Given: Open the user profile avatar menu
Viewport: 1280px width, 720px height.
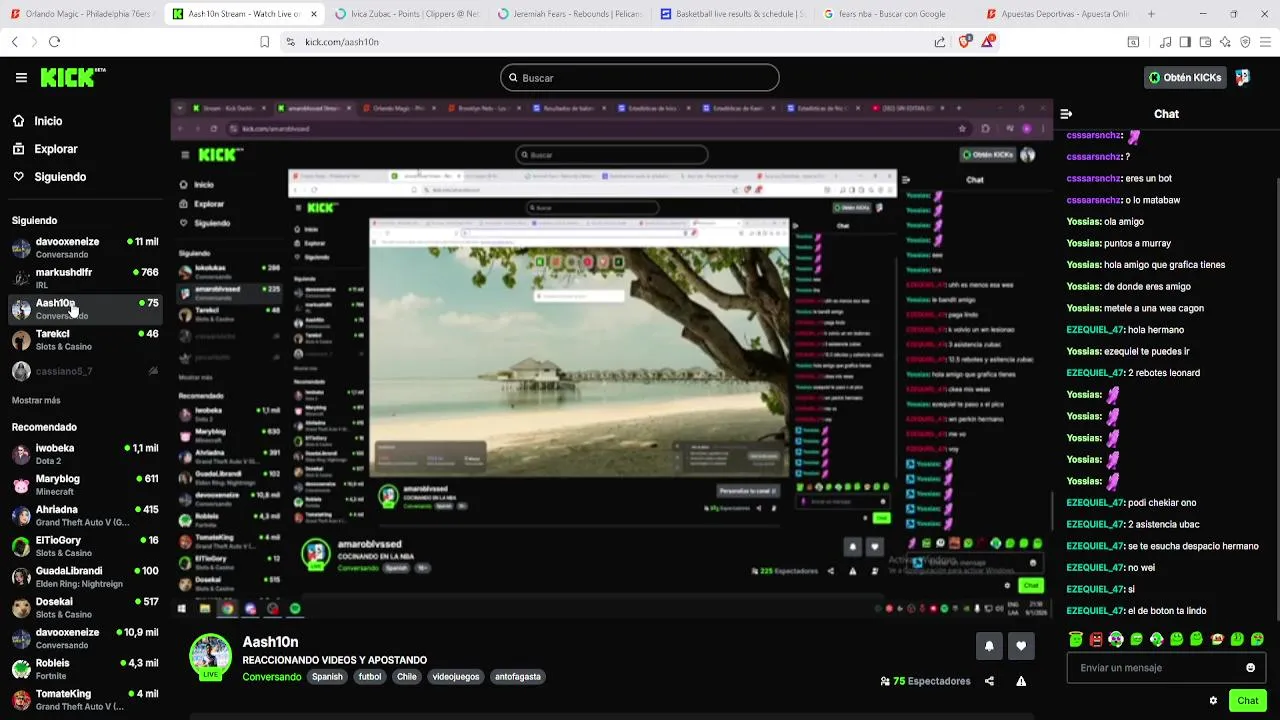Looking at the screenshot, I should 1242,77.
